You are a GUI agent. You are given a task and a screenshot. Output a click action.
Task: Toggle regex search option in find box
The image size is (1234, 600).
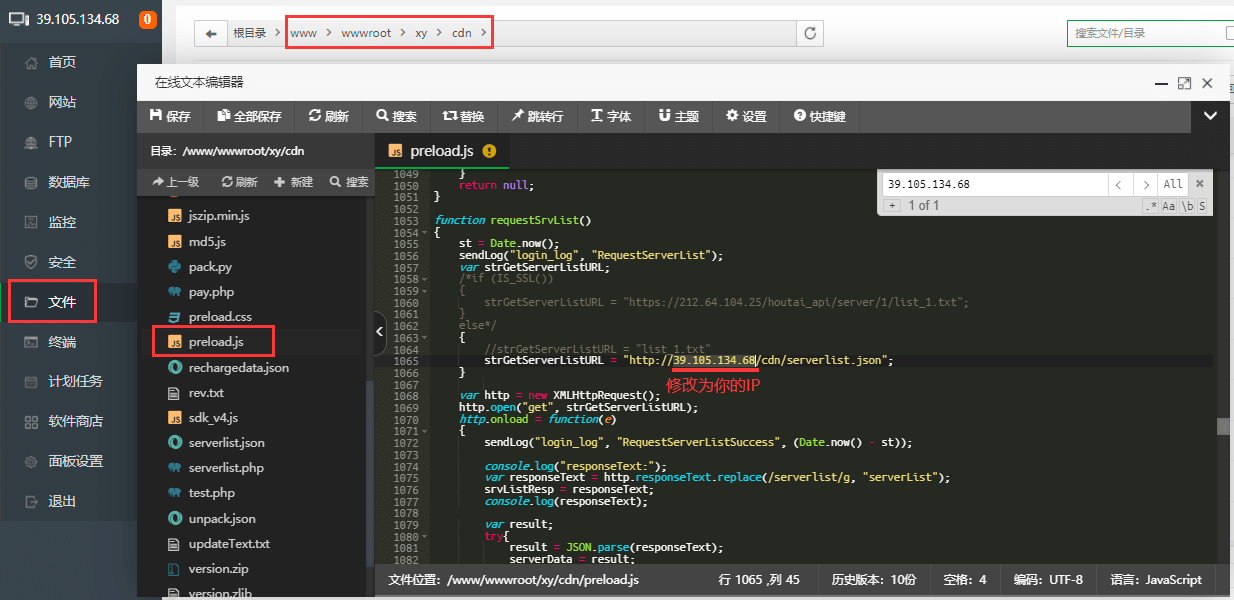[1151, 205]
